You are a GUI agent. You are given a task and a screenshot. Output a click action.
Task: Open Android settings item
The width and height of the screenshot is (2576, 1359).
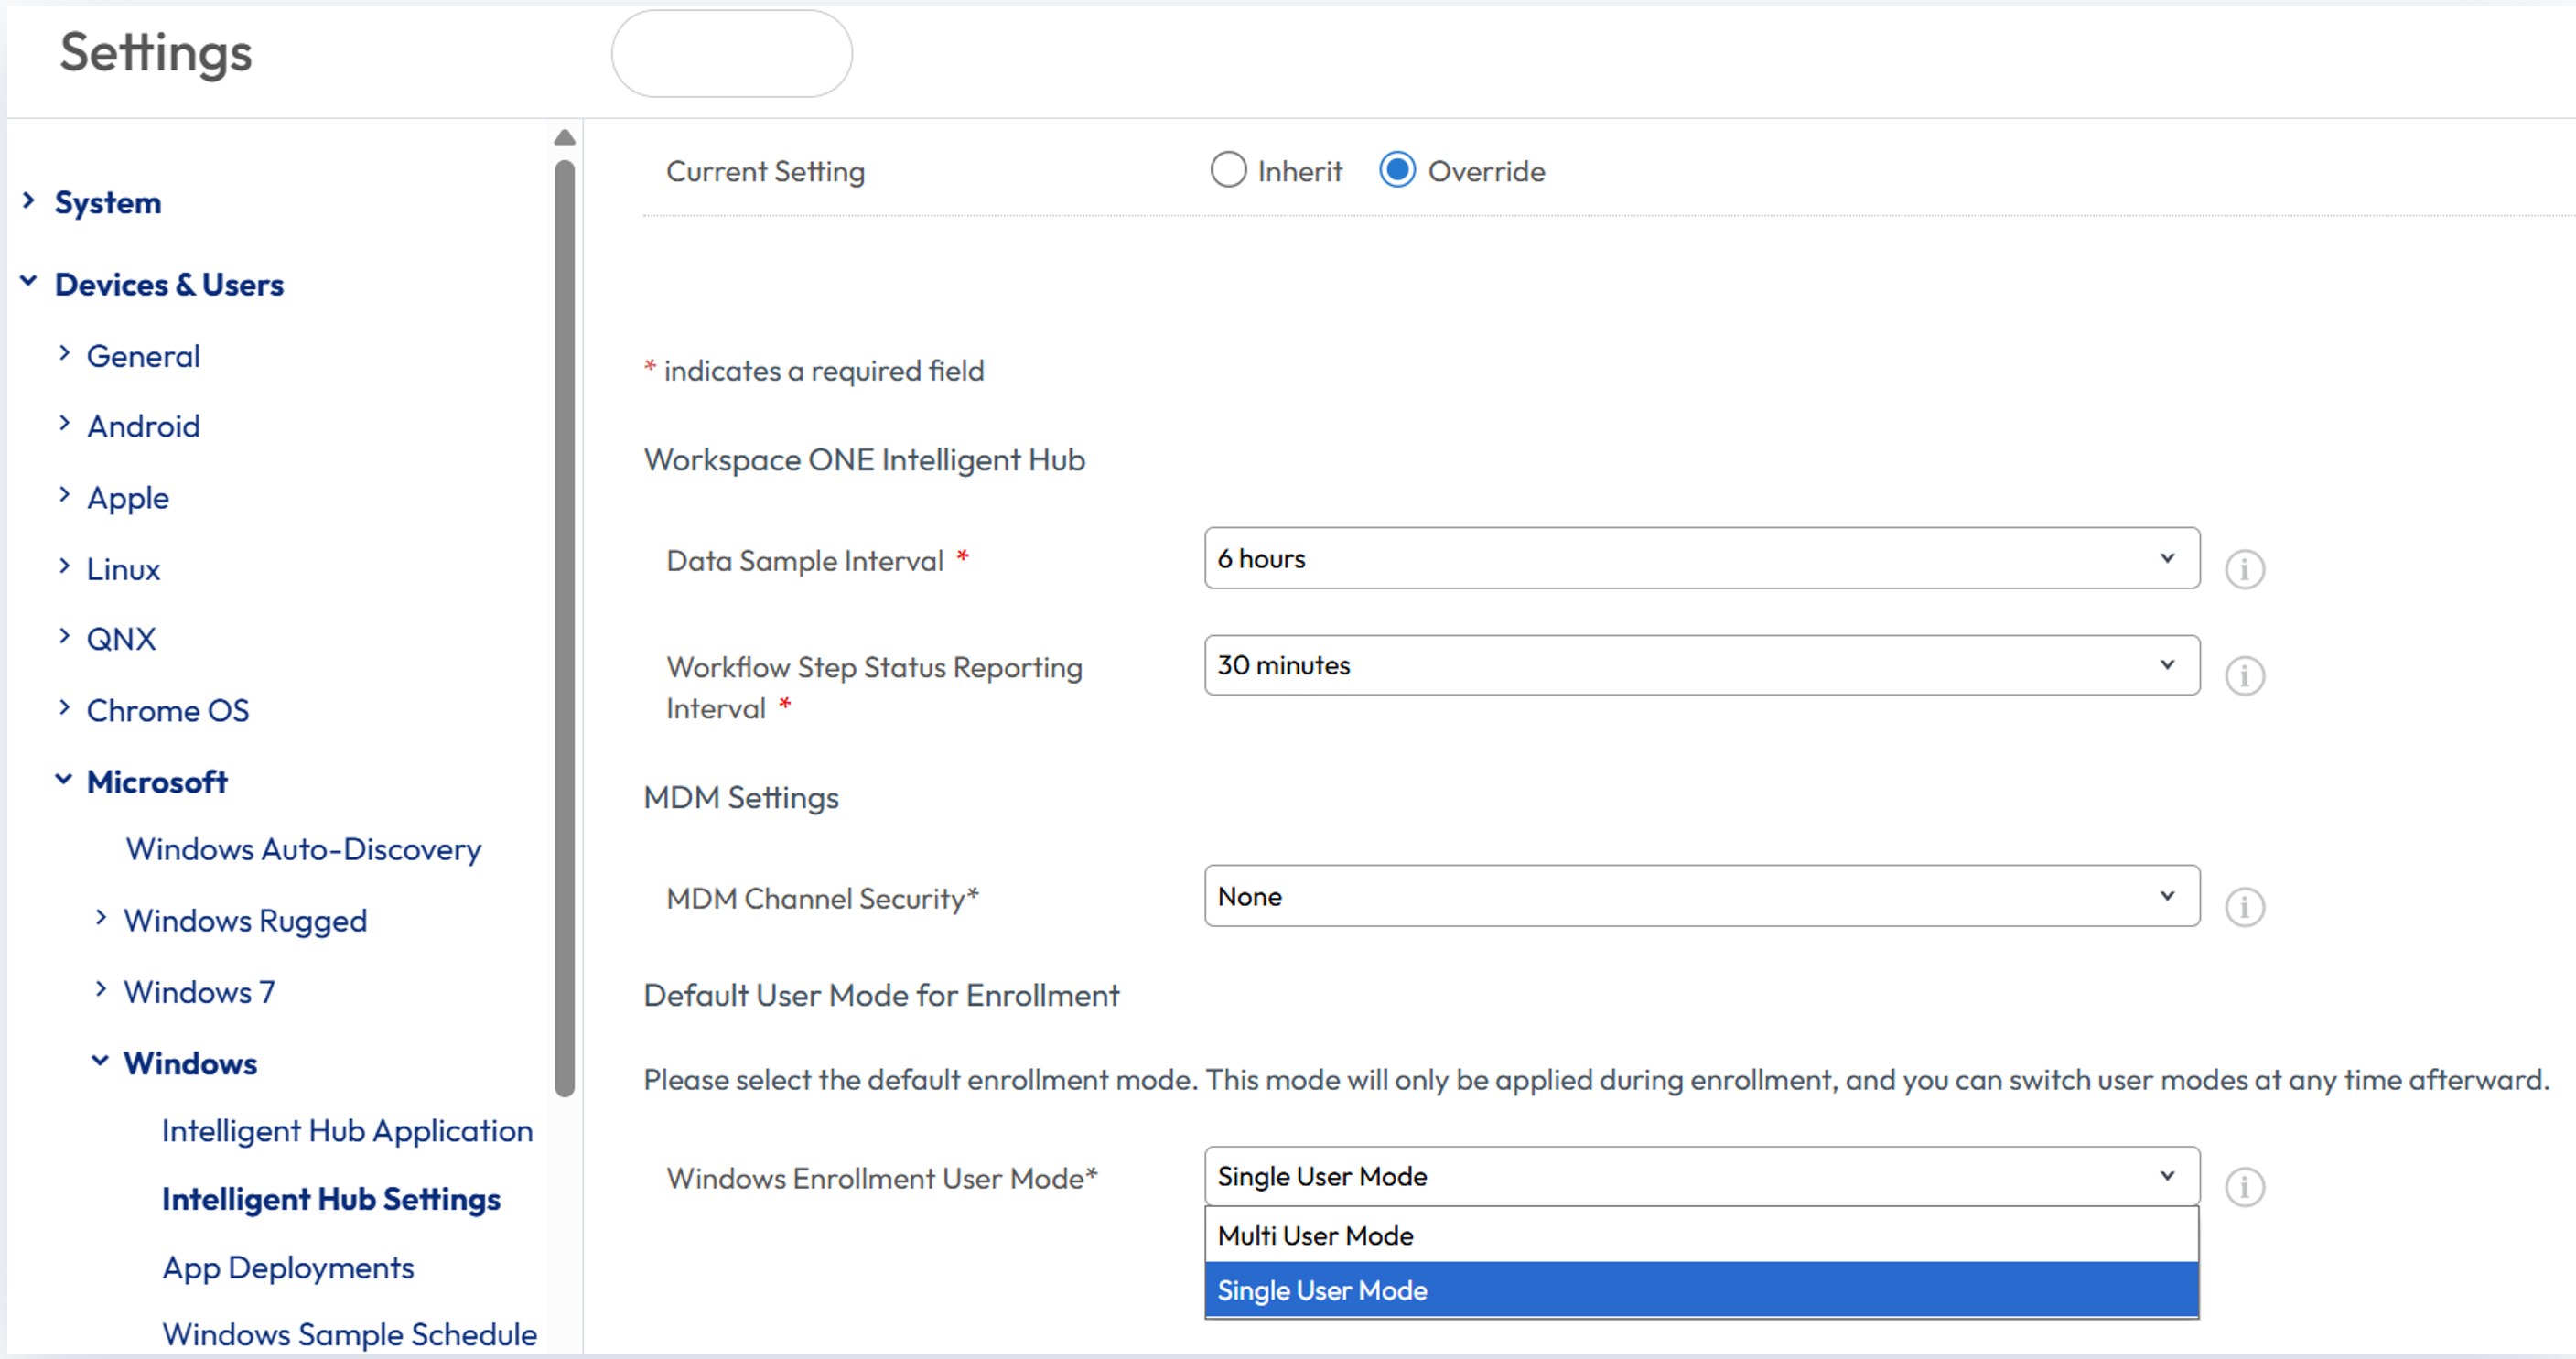(x=143, y=426)
